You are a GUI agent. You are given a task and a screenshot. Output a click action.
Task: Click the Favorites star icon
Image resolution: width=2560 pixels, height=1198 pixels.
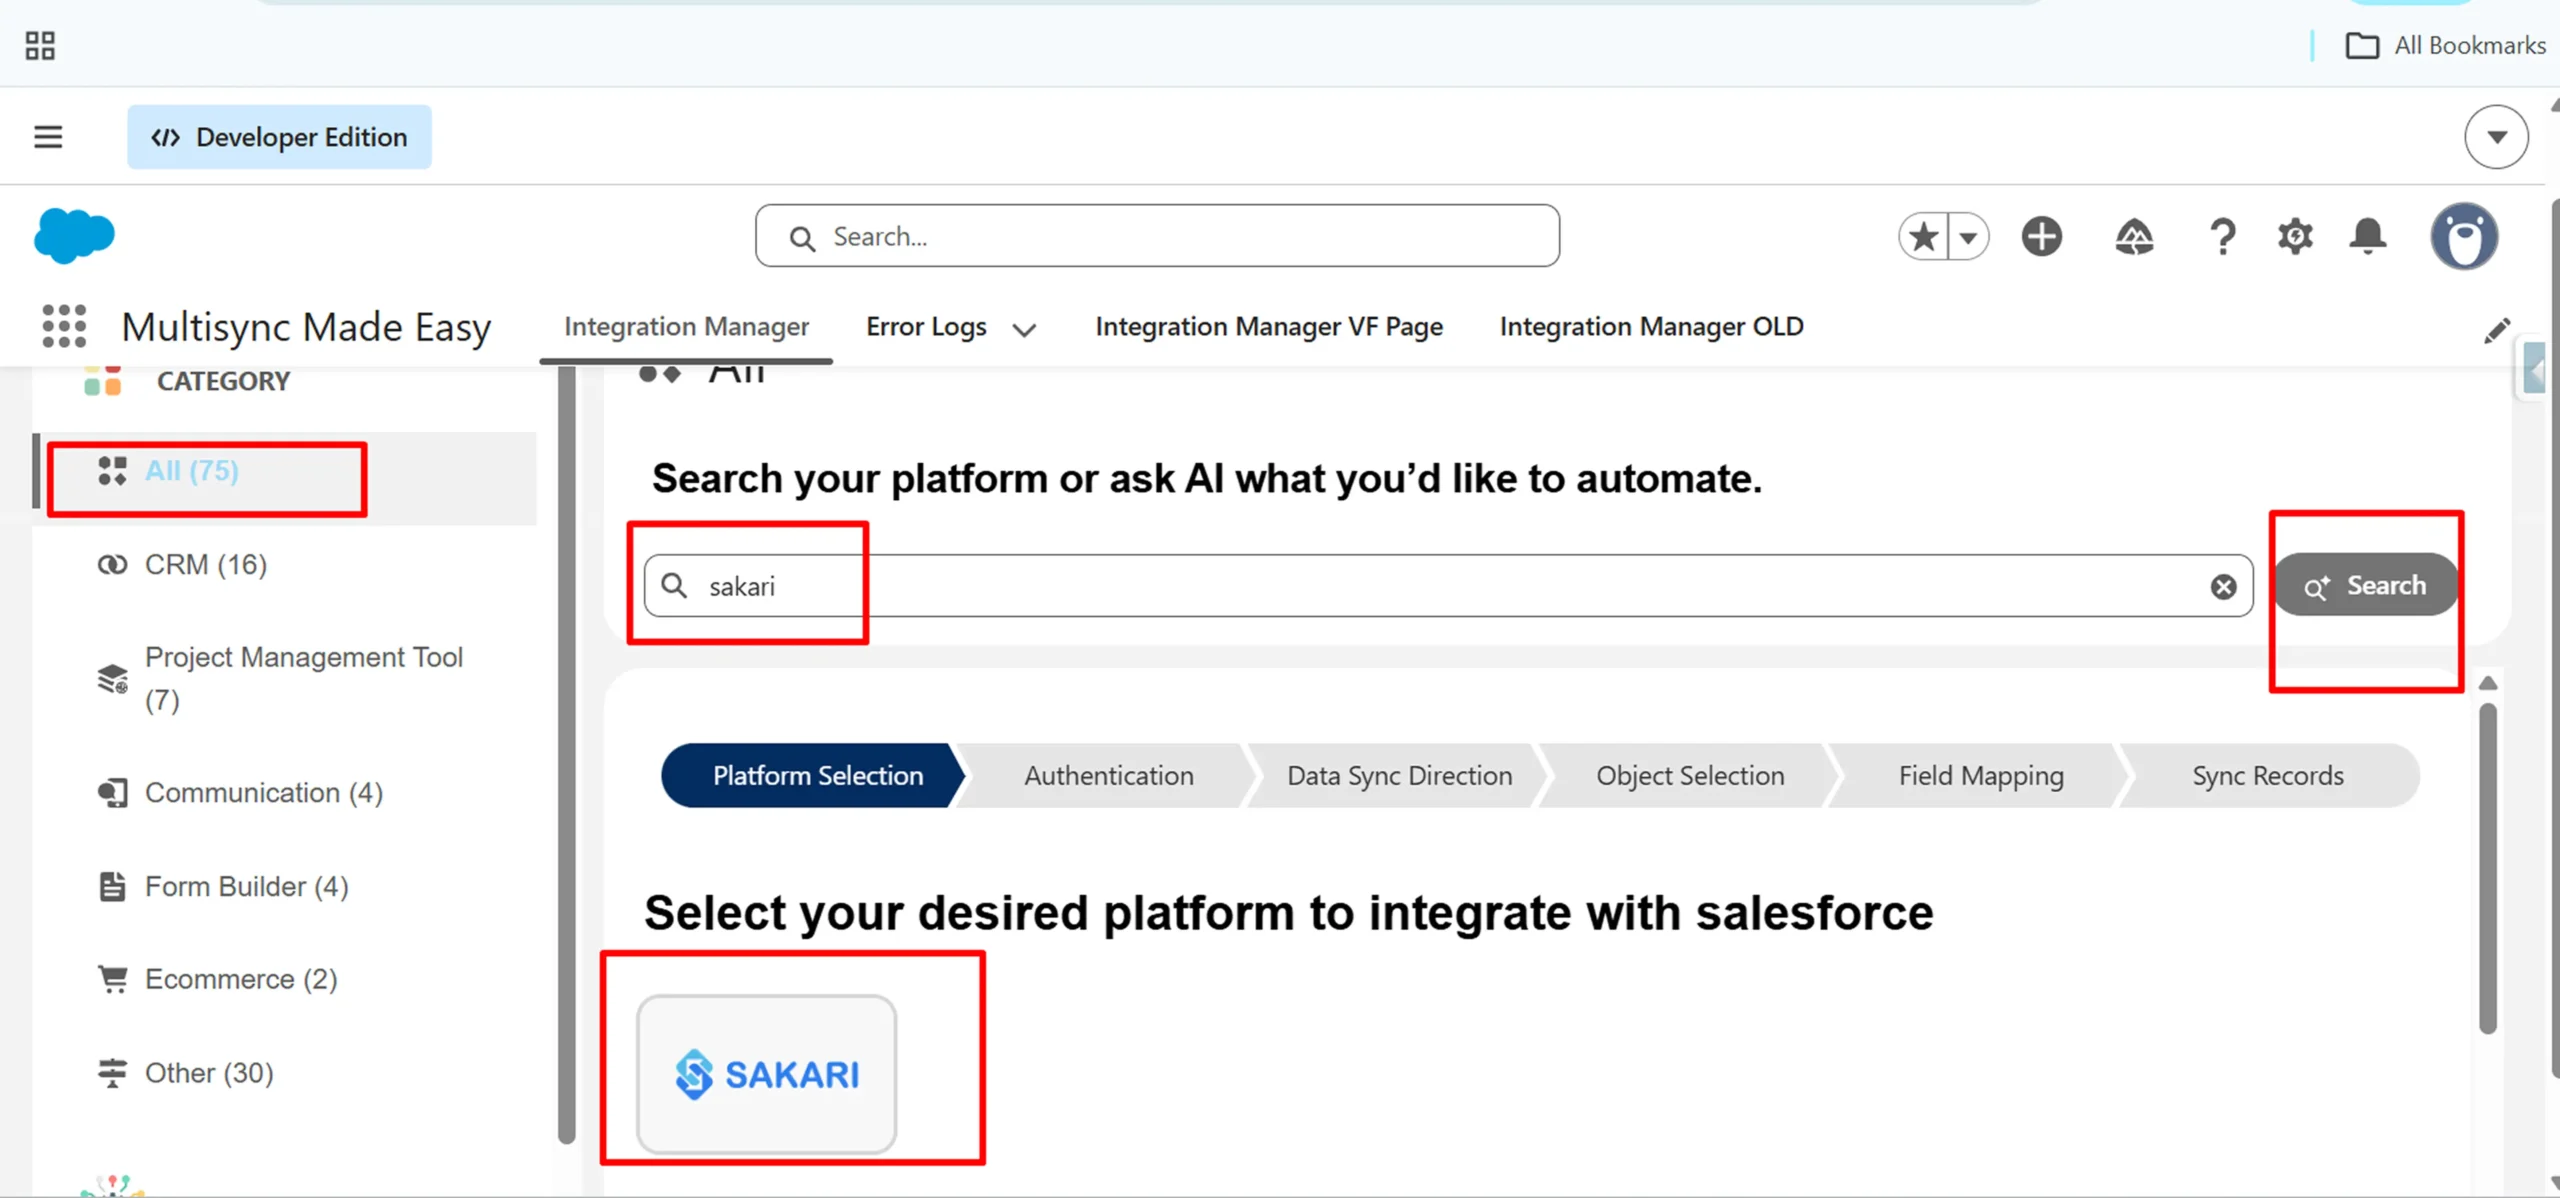[1923, 237]
